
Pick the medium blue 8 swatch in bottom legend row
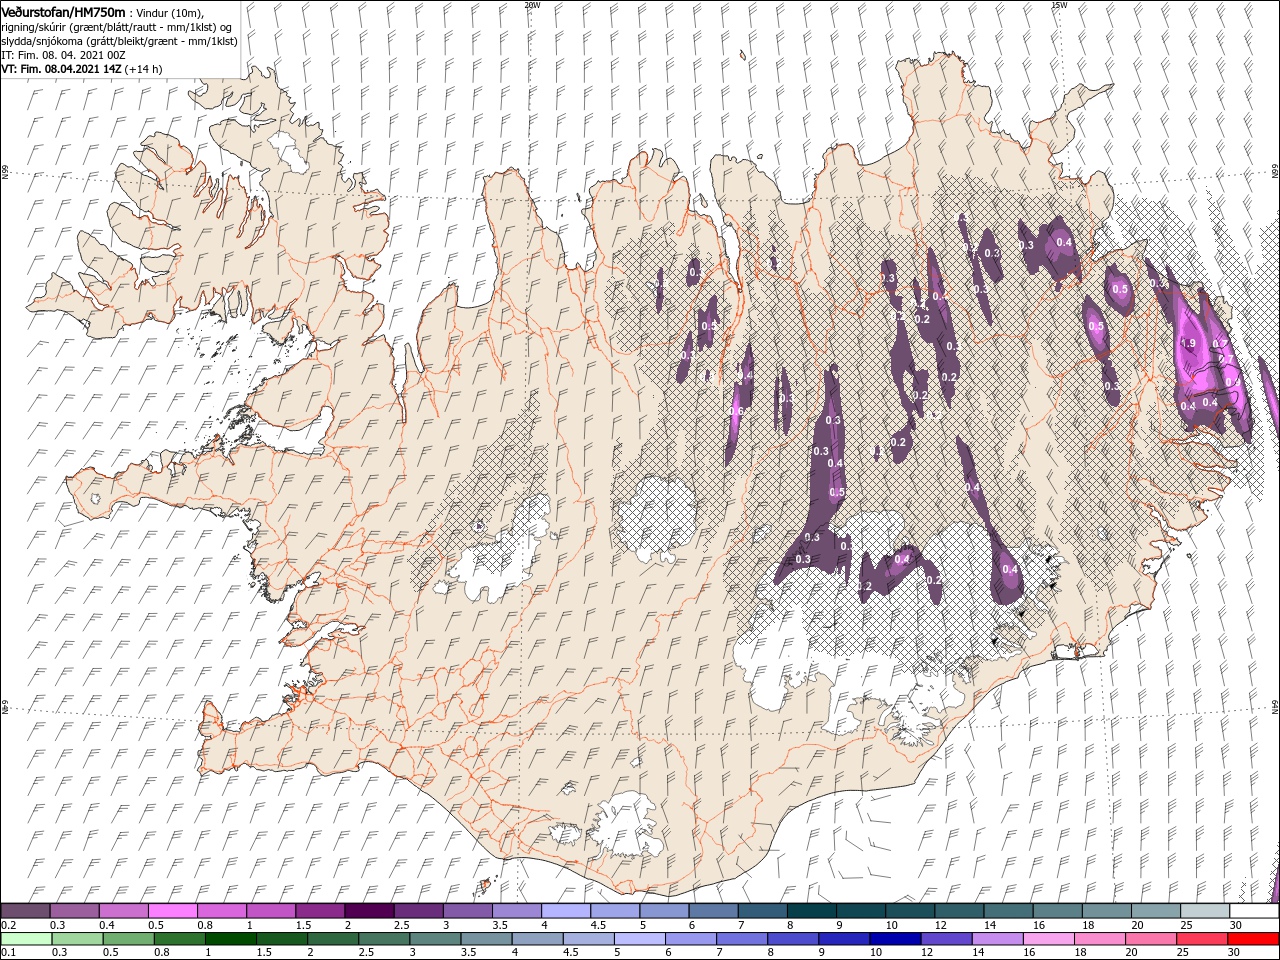pyautogui.click(x=794, y=939)
